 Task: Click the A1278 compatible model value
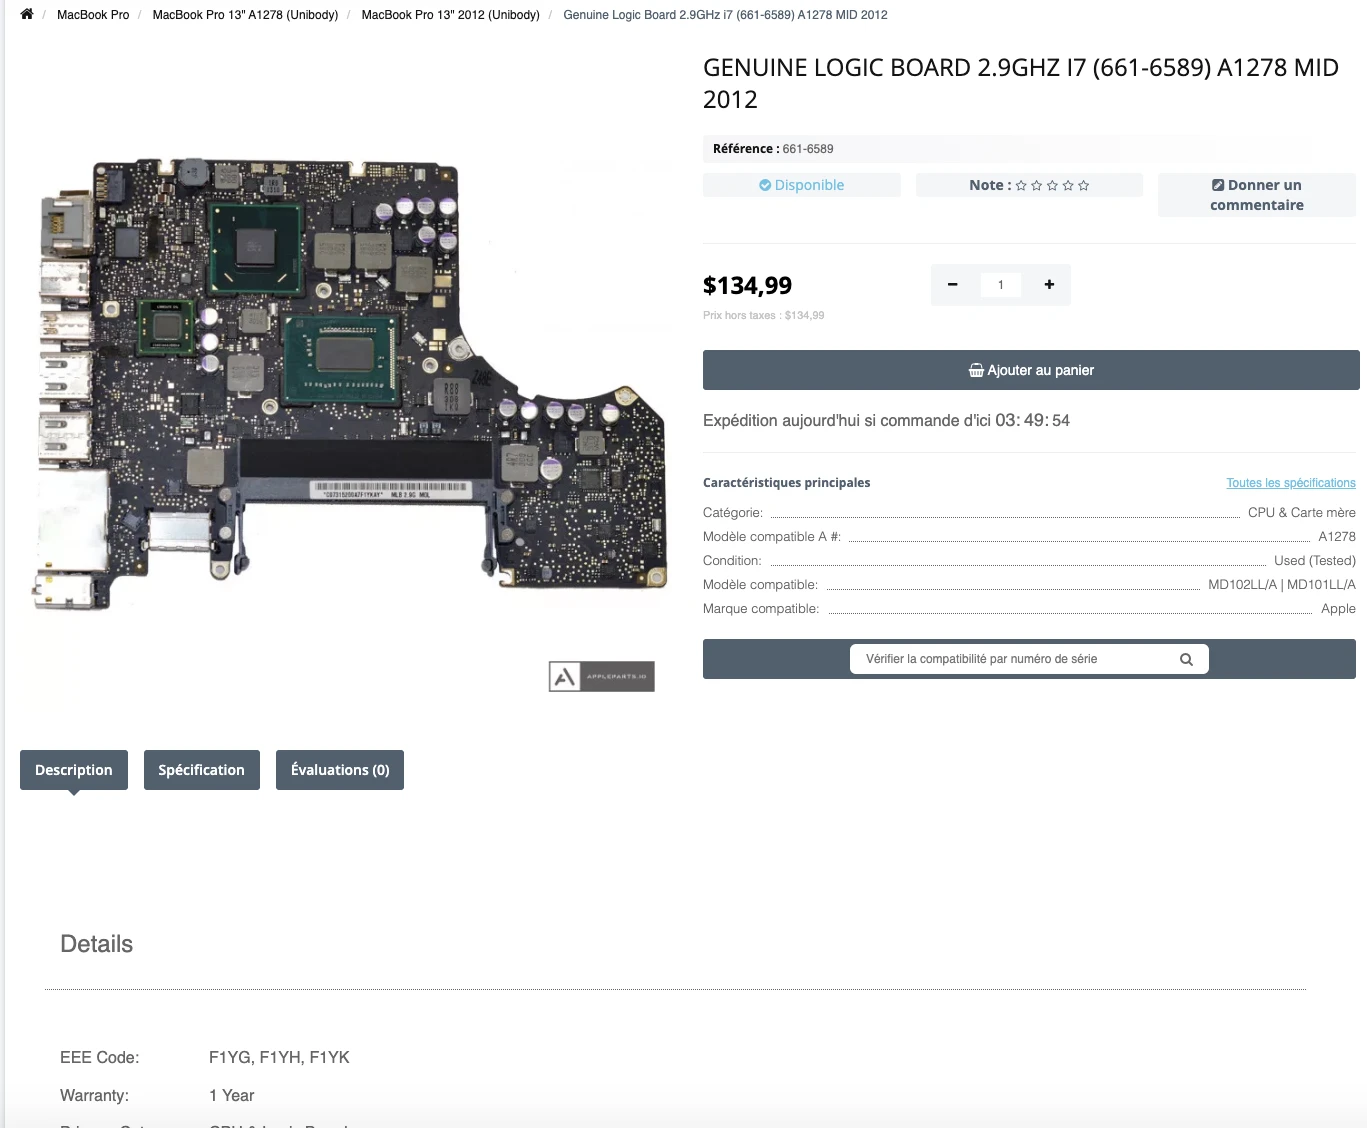coord(1337,536)
